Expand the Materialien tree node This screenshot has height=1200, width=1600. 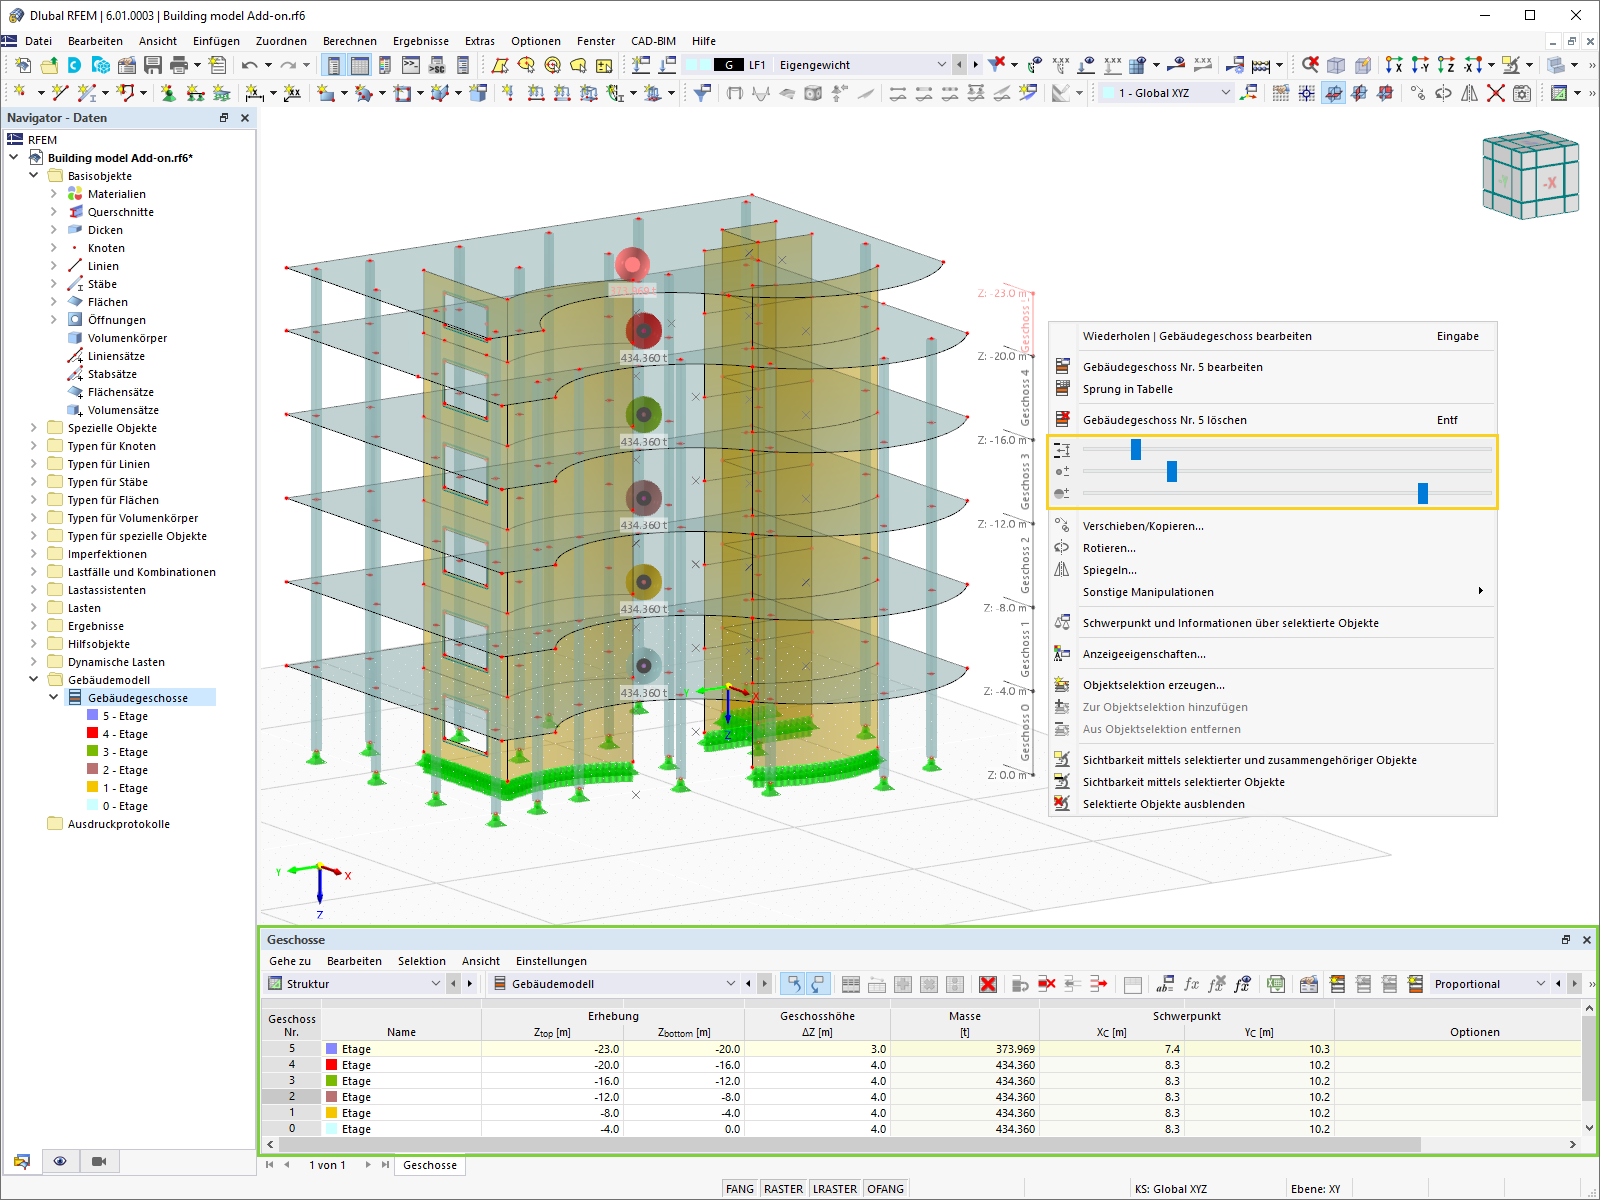click(54, 194)
